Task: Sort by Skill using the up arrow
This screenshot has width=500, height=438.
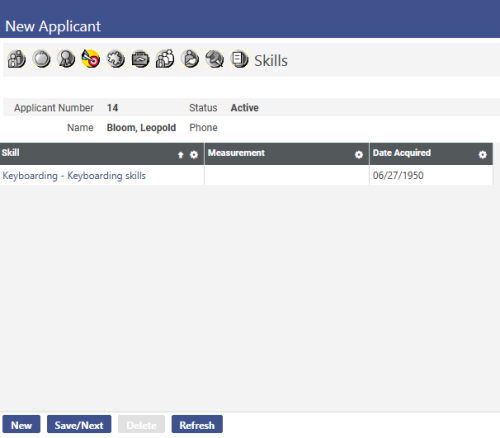Action: 181,155
